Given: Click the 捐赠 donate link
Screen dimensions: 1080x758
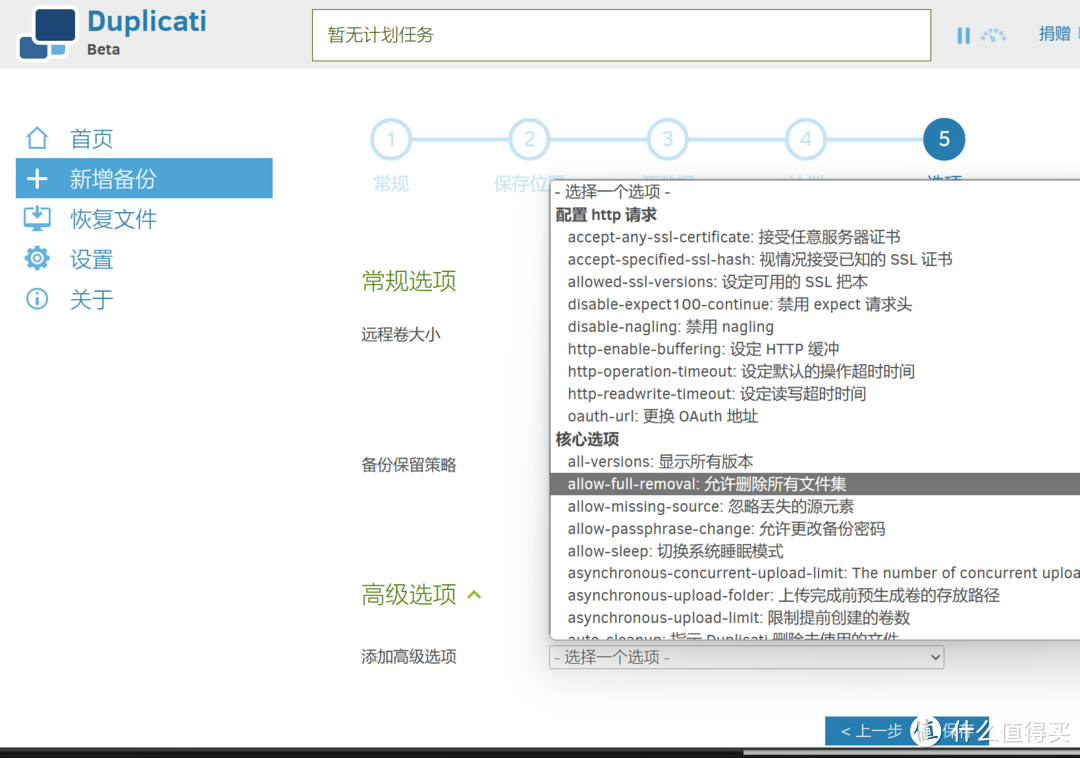Looking at the screenshot, I should click(x=1055, y=34).
